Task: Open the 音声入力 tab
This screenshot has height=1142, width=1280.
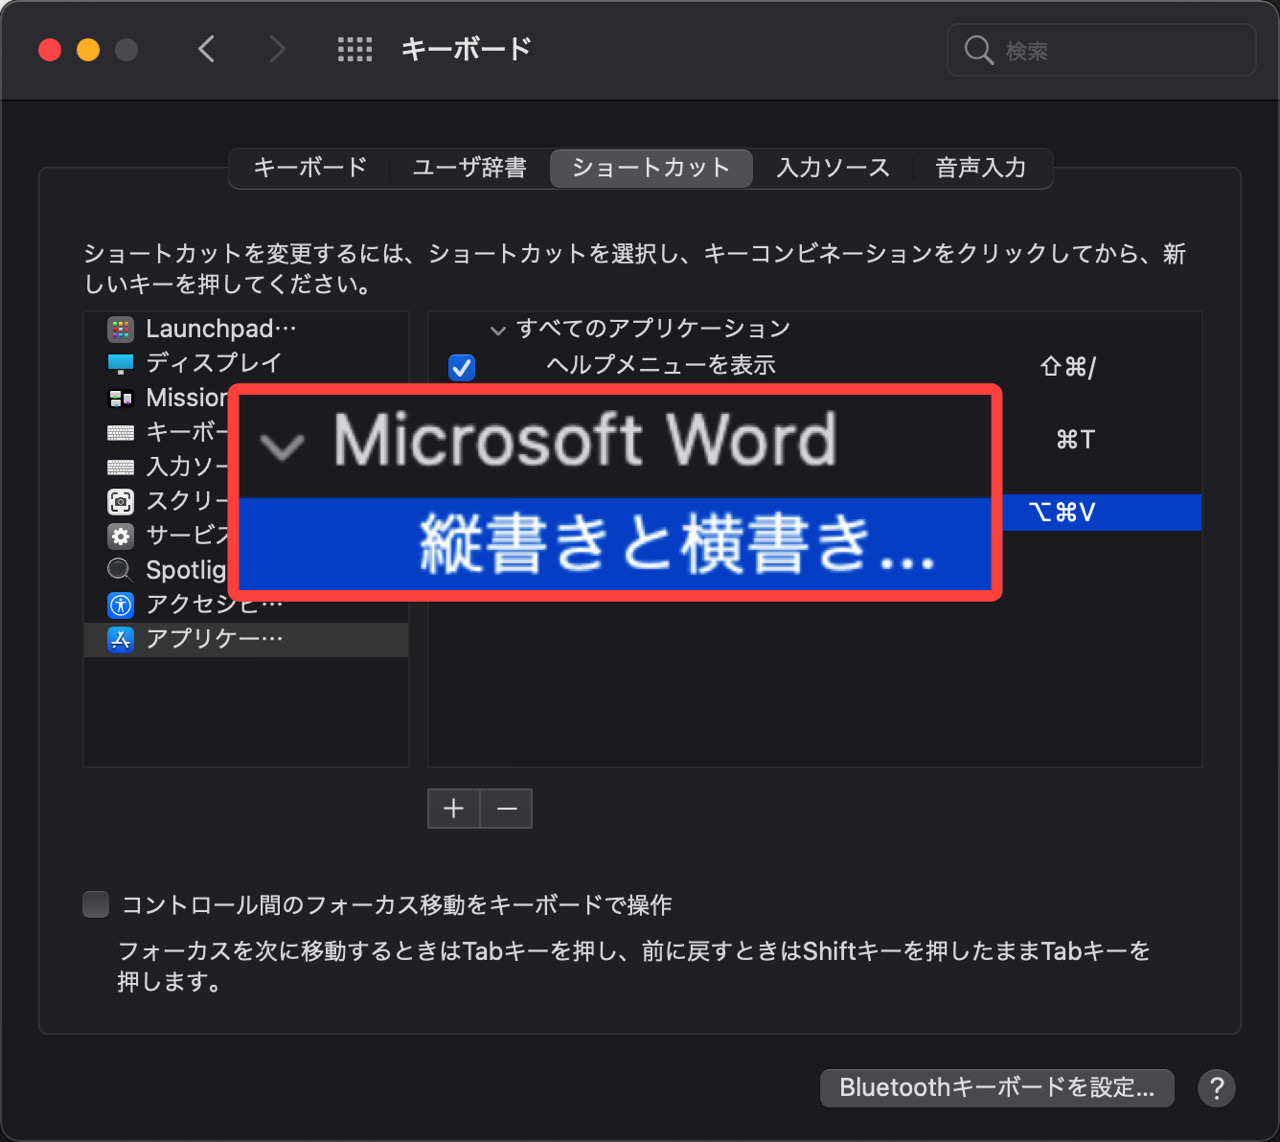Action: (981, 168)
